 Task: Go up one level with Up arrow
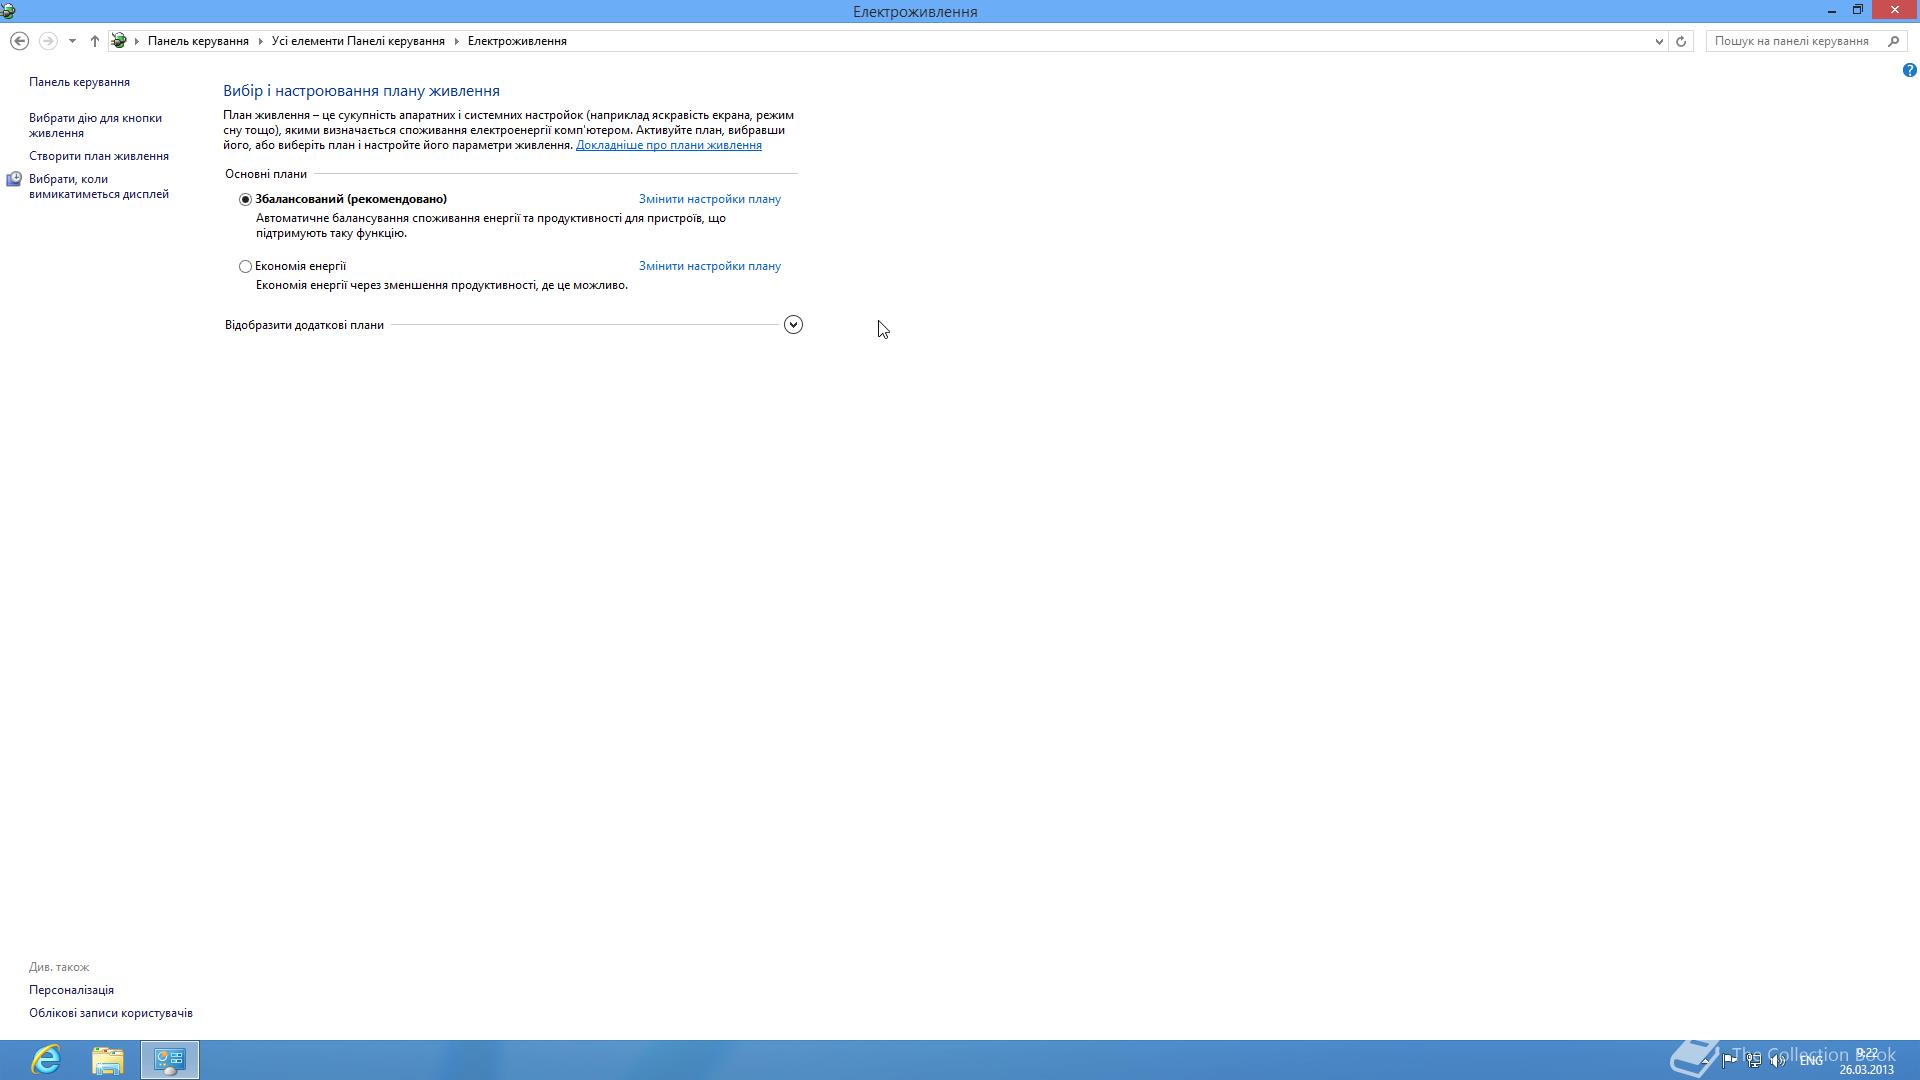[x=95, y=41]
